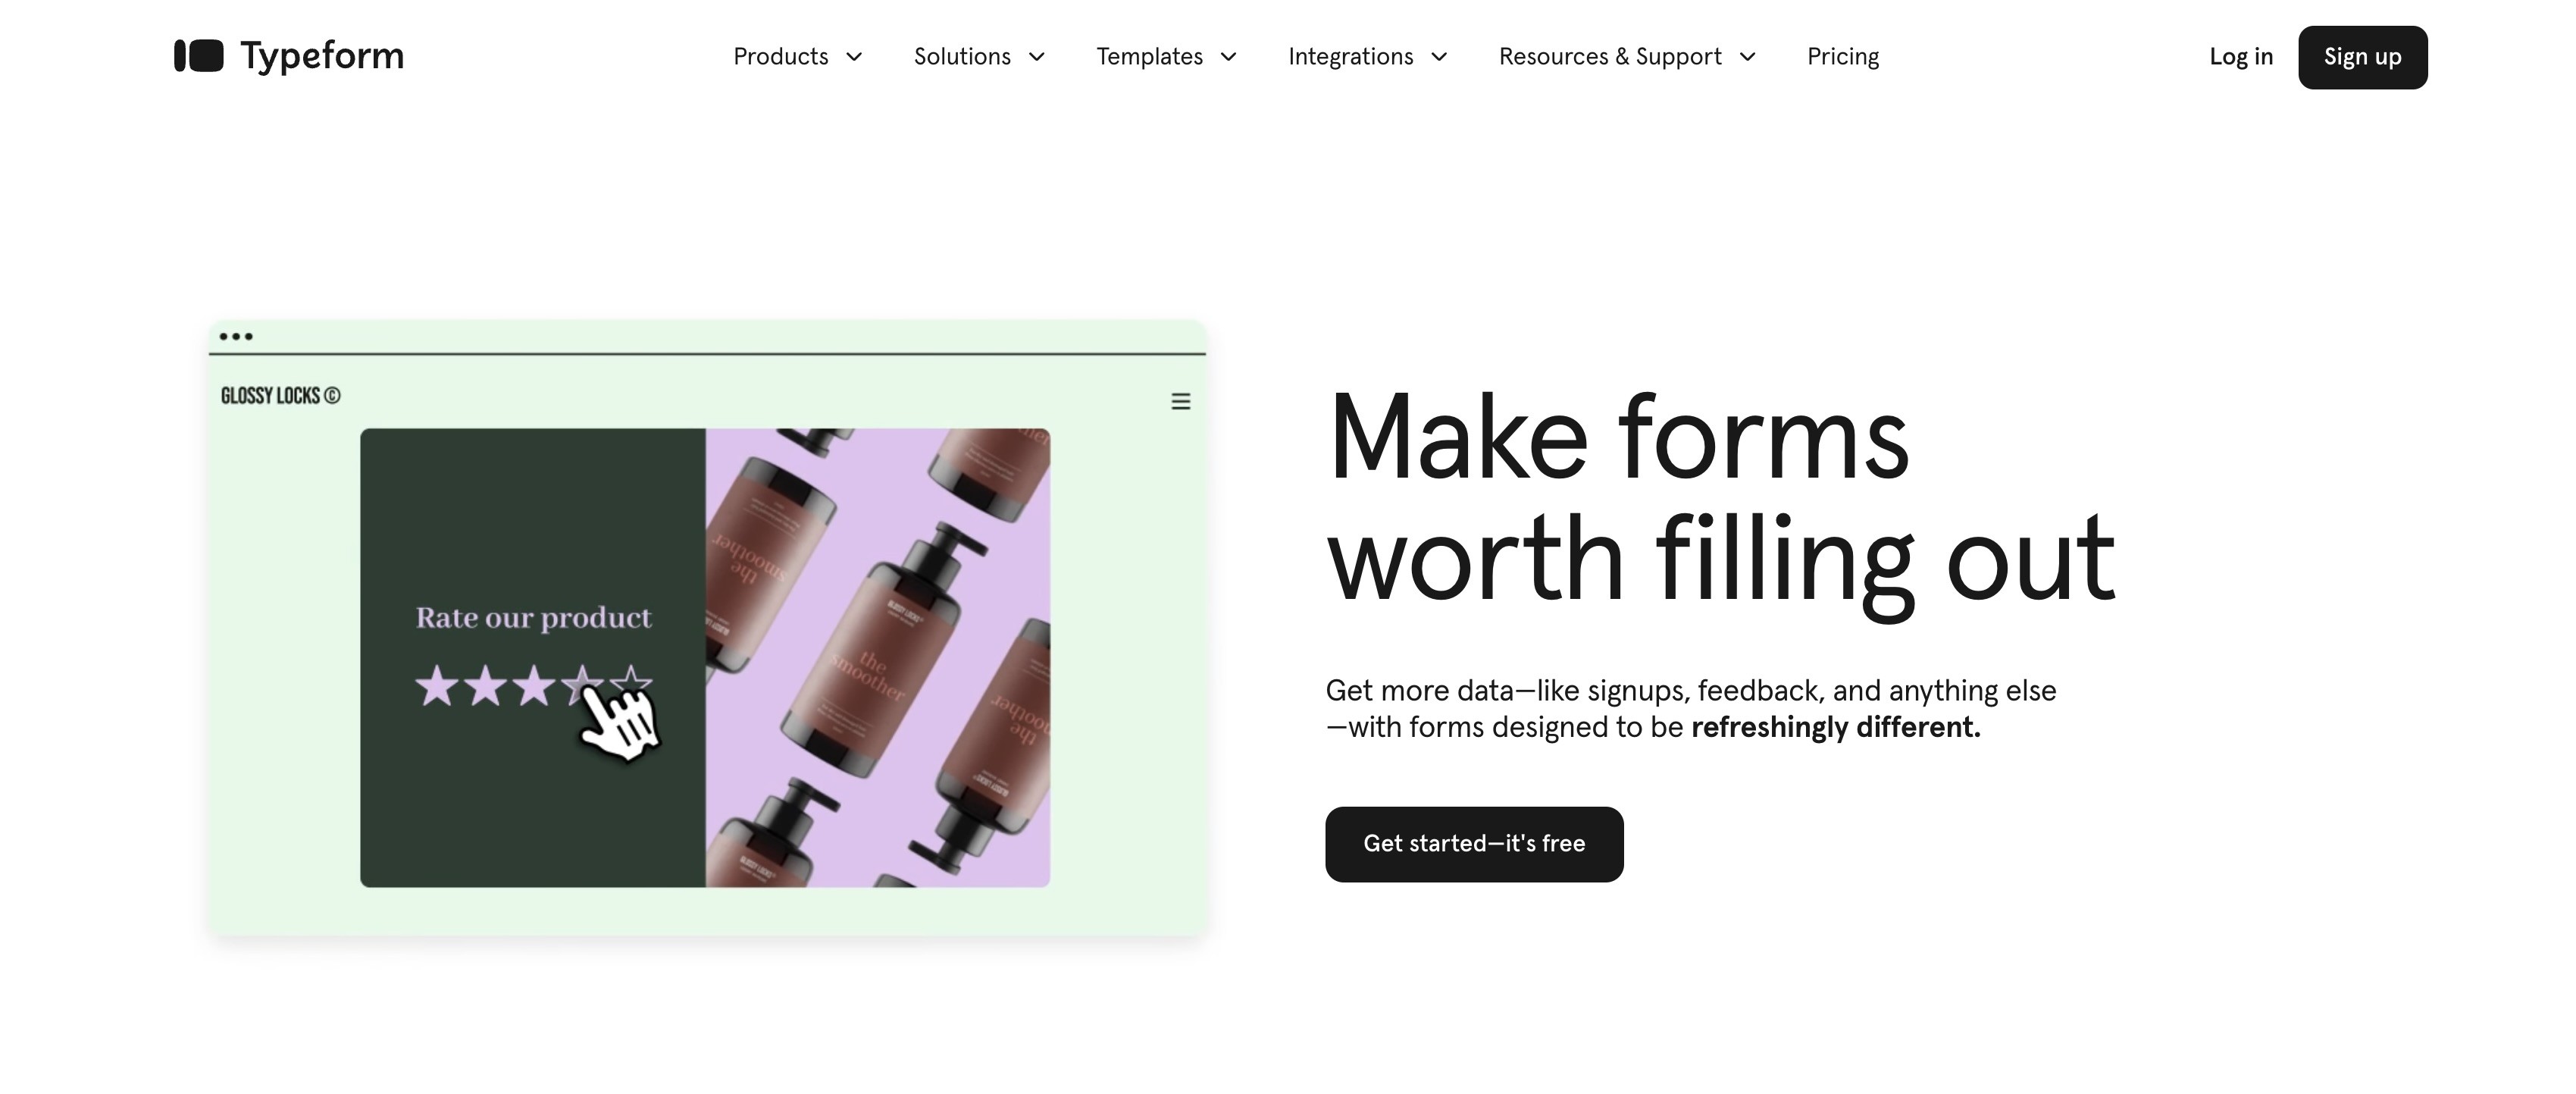Viewport: 2576px width, 1094px height.
Task: Expand the Templates dropdown chevron
Action: tap(1229, 57)
